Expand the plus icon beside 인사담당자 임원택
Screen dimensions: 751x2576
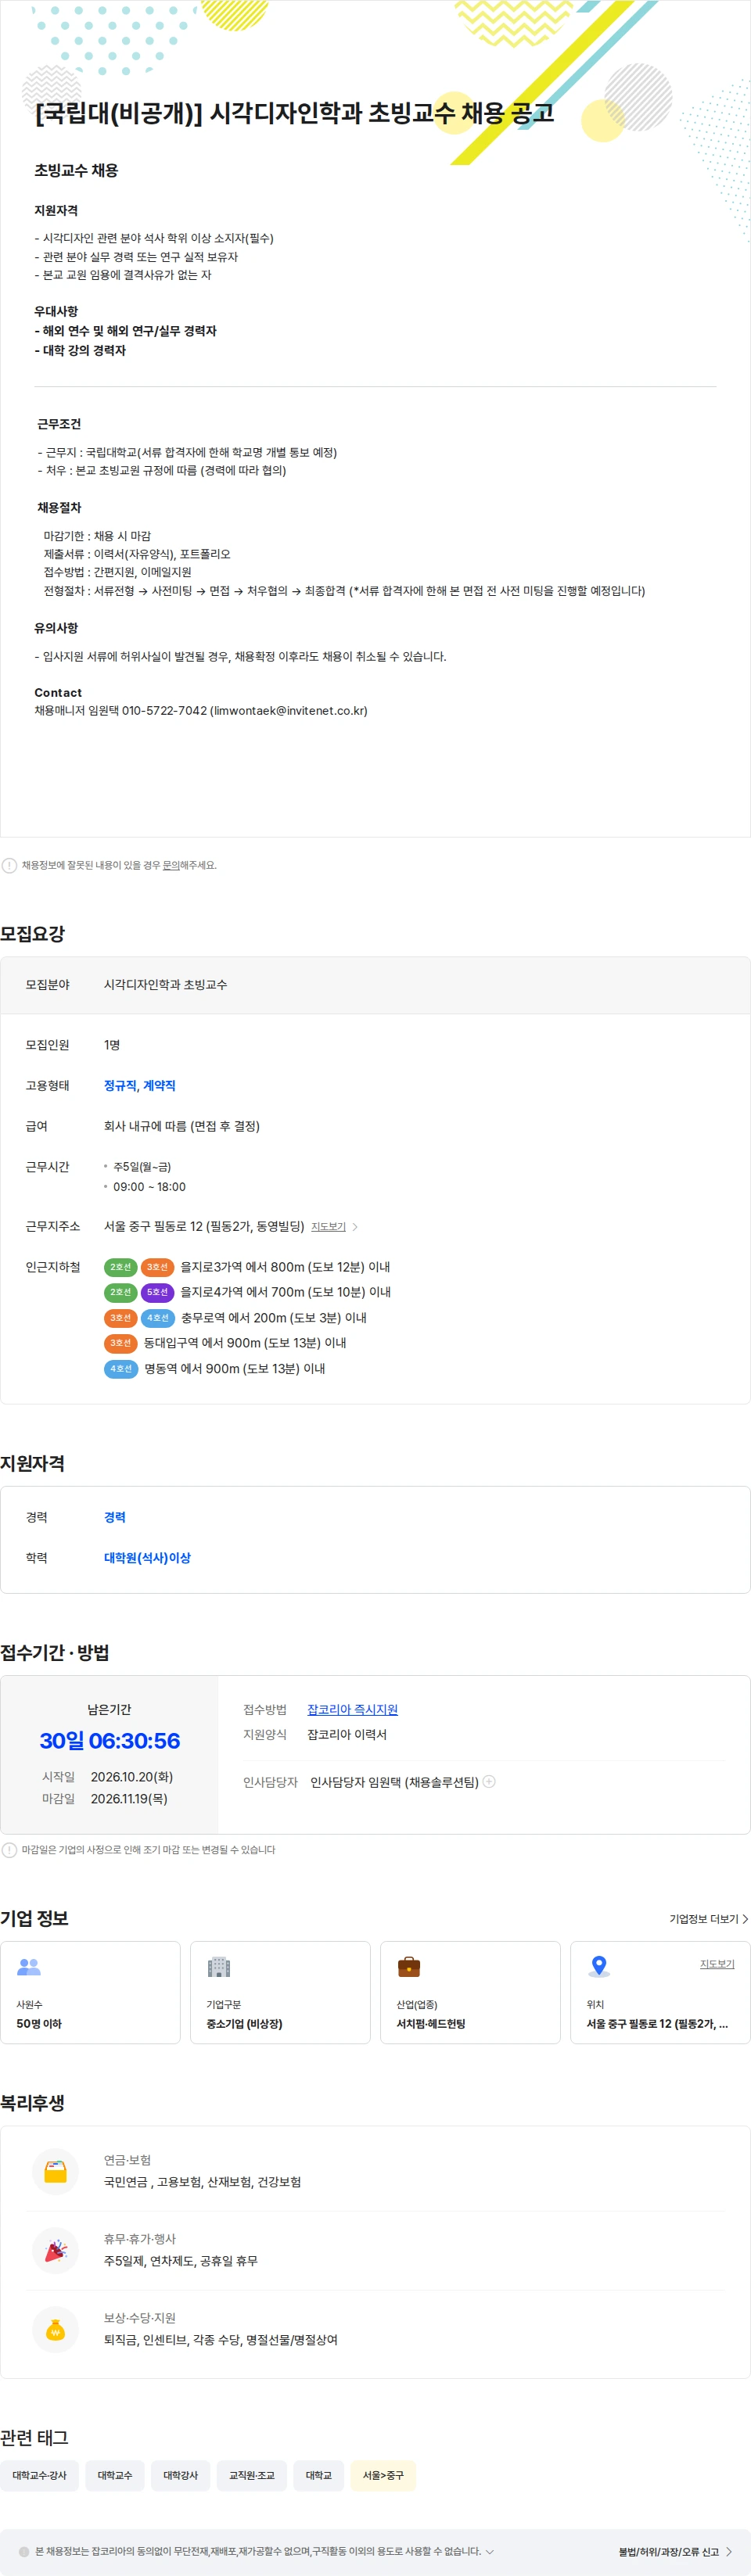(x=489, y=1781)
